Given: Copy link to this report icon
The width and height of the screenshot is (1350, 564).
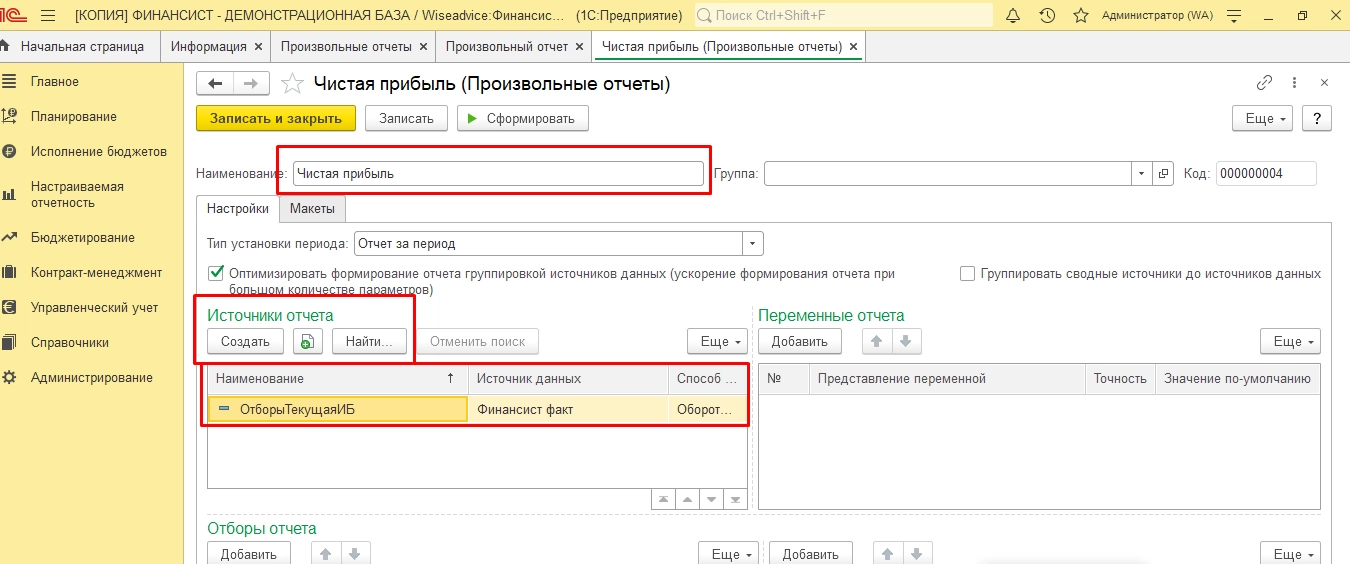Looking at the screenshot, I should [x=1265, y=83].
